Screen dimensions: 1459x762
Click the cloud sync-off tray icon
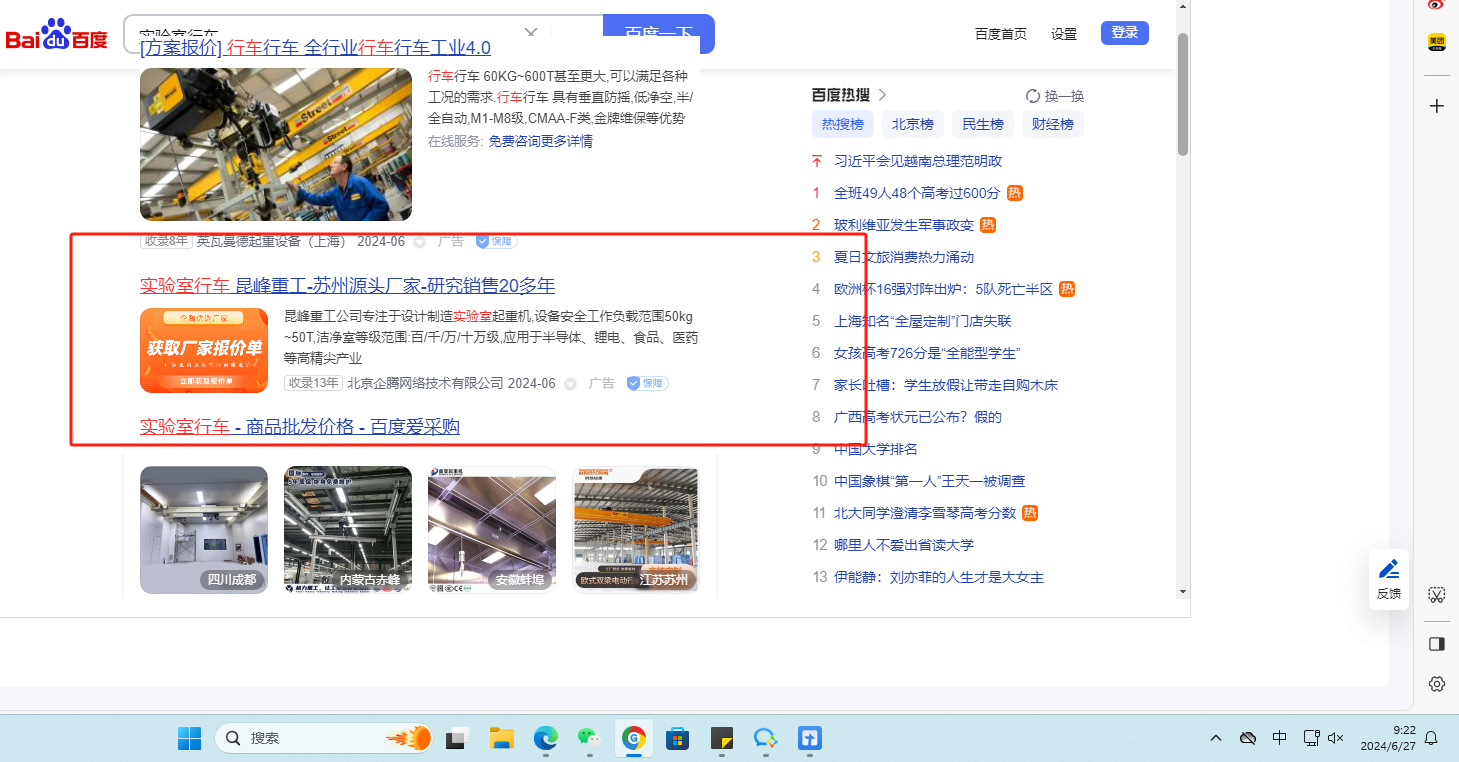[x=1248, y=738]
